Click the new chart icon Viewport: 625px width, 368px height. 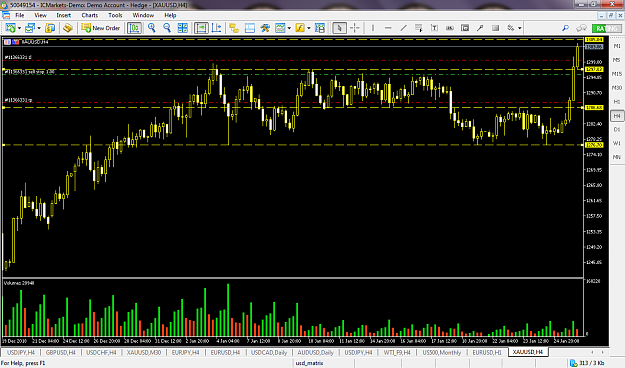[x=10, y=28]
